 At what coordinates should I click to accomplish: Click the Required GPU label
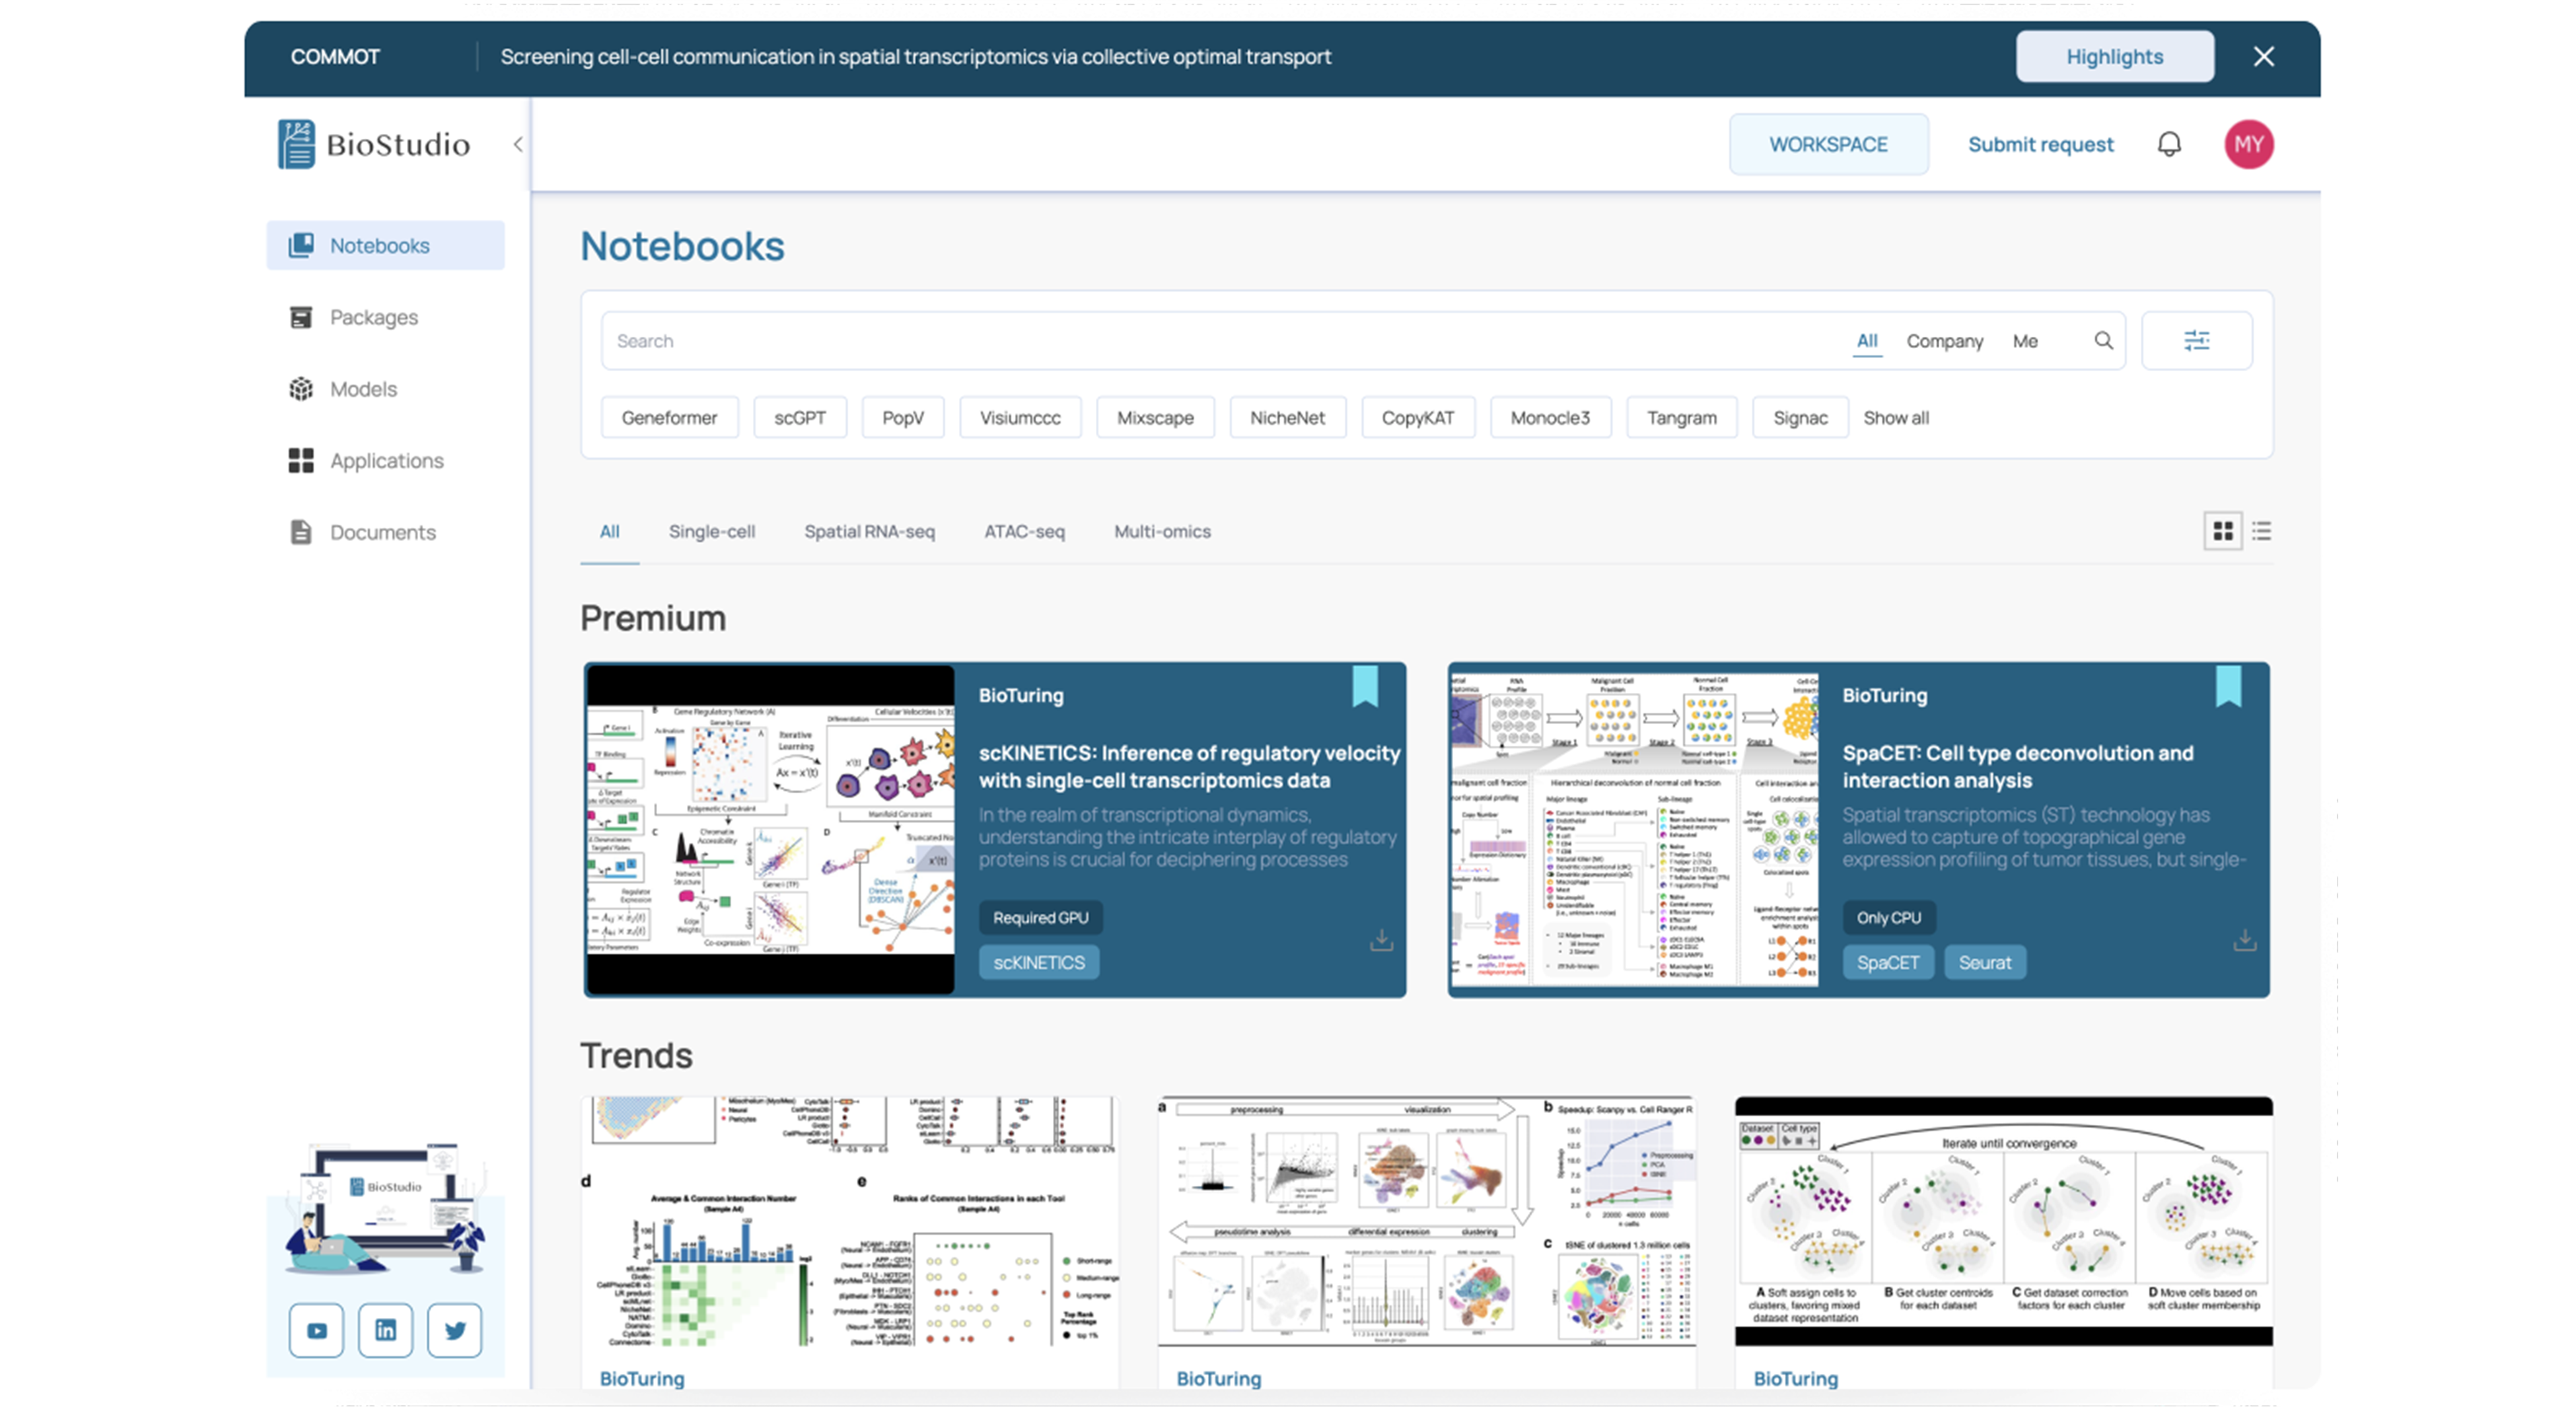pyautogui.click(x=1040, y=918)
